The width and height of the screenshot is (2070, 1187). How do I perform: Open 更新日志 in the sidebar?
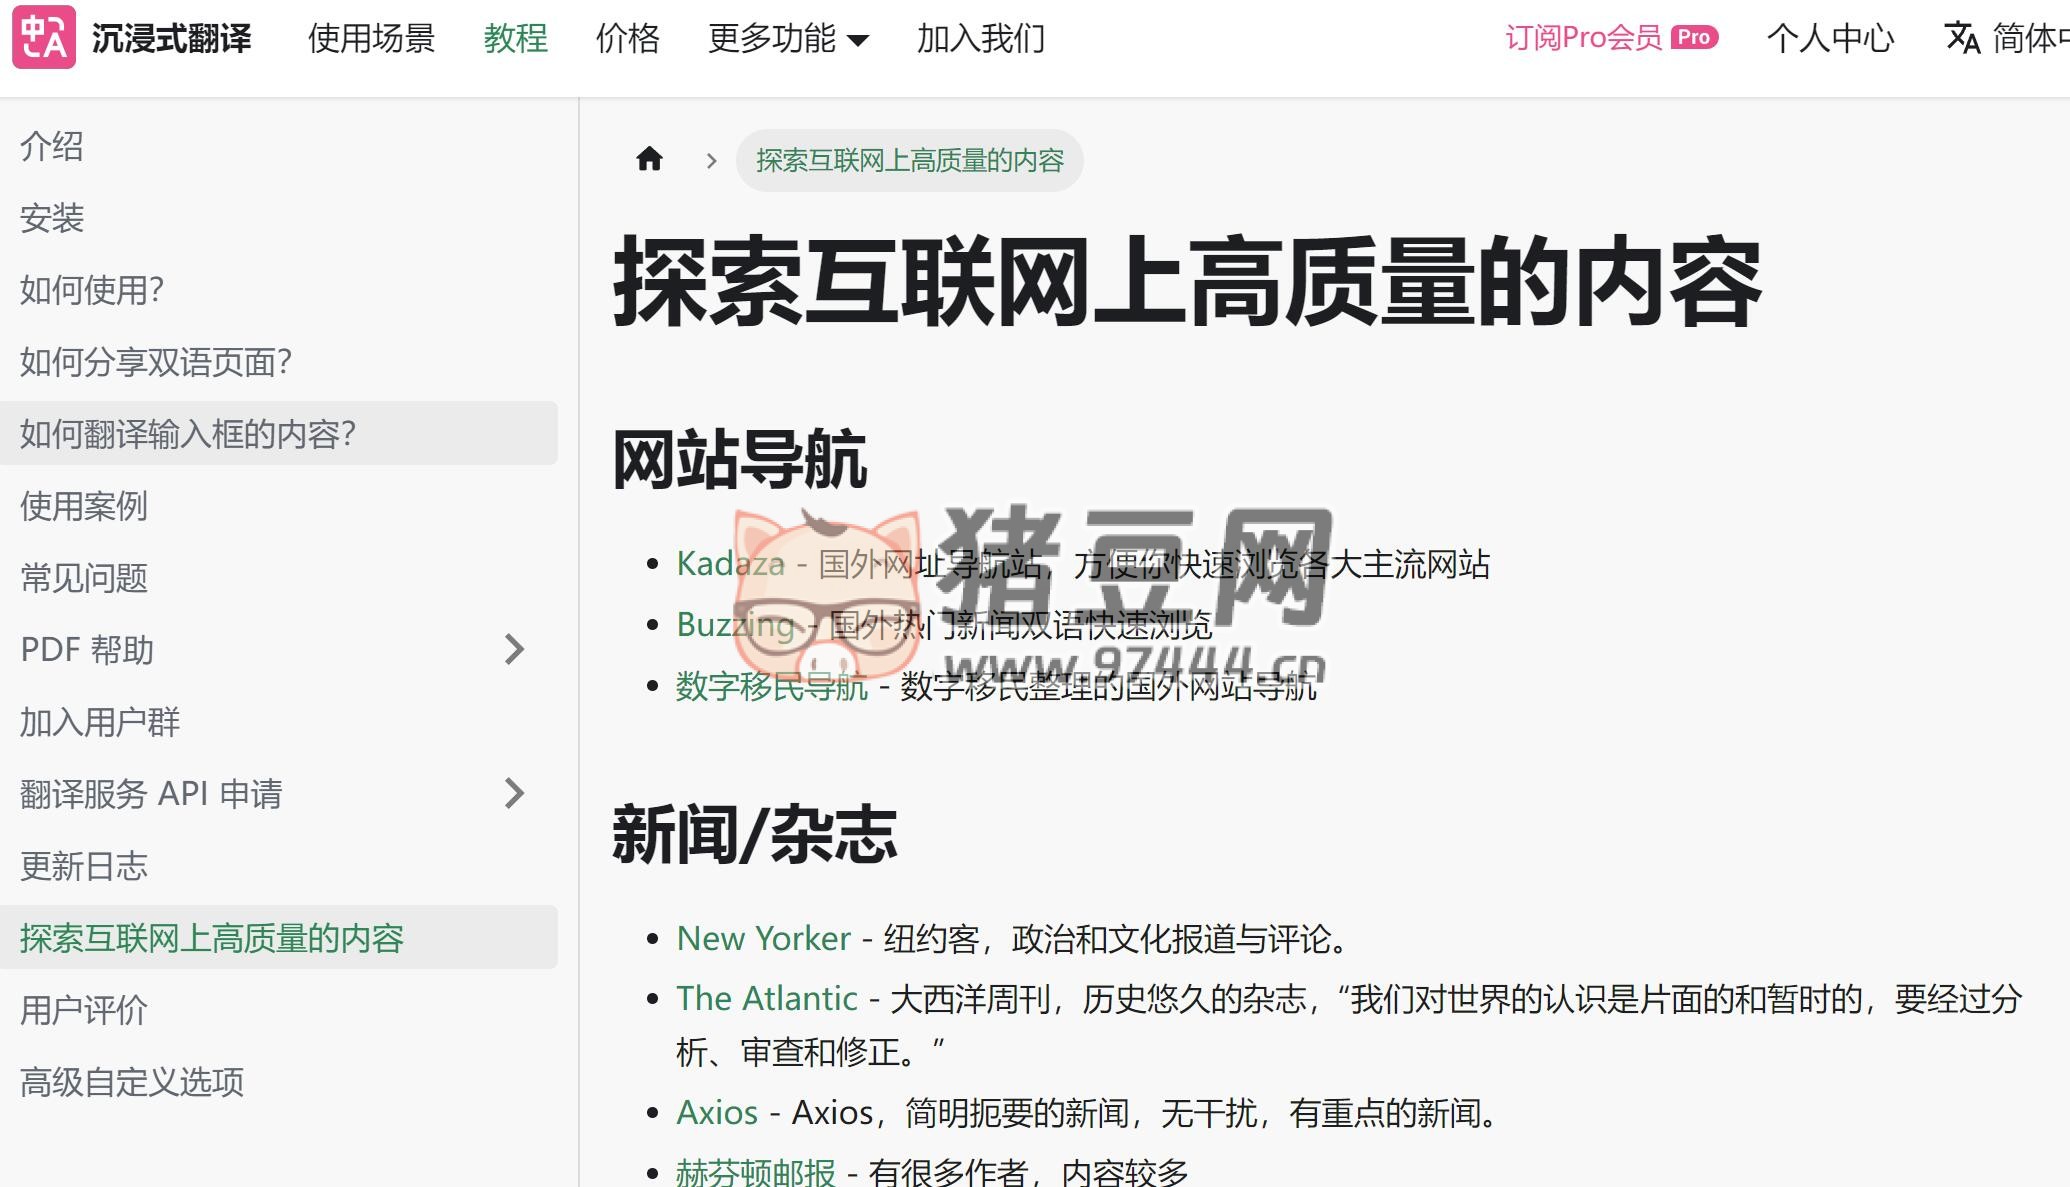[84, 866]
